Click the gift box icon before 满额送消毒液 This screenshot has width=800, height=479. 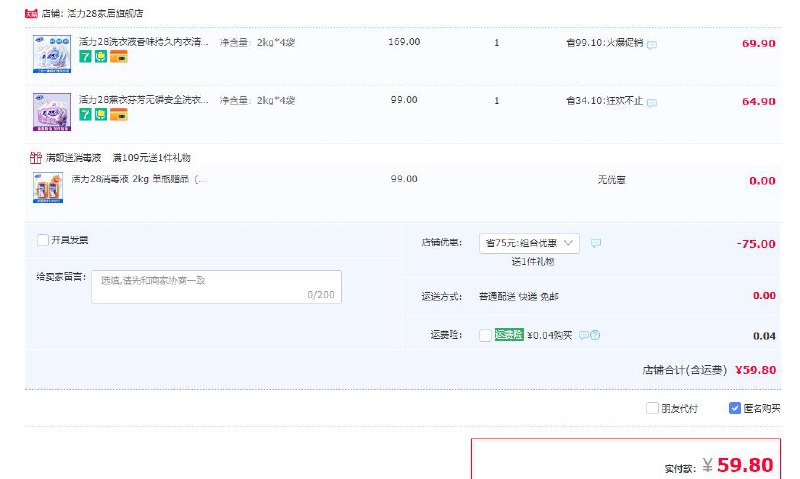(x=36, y=158)
